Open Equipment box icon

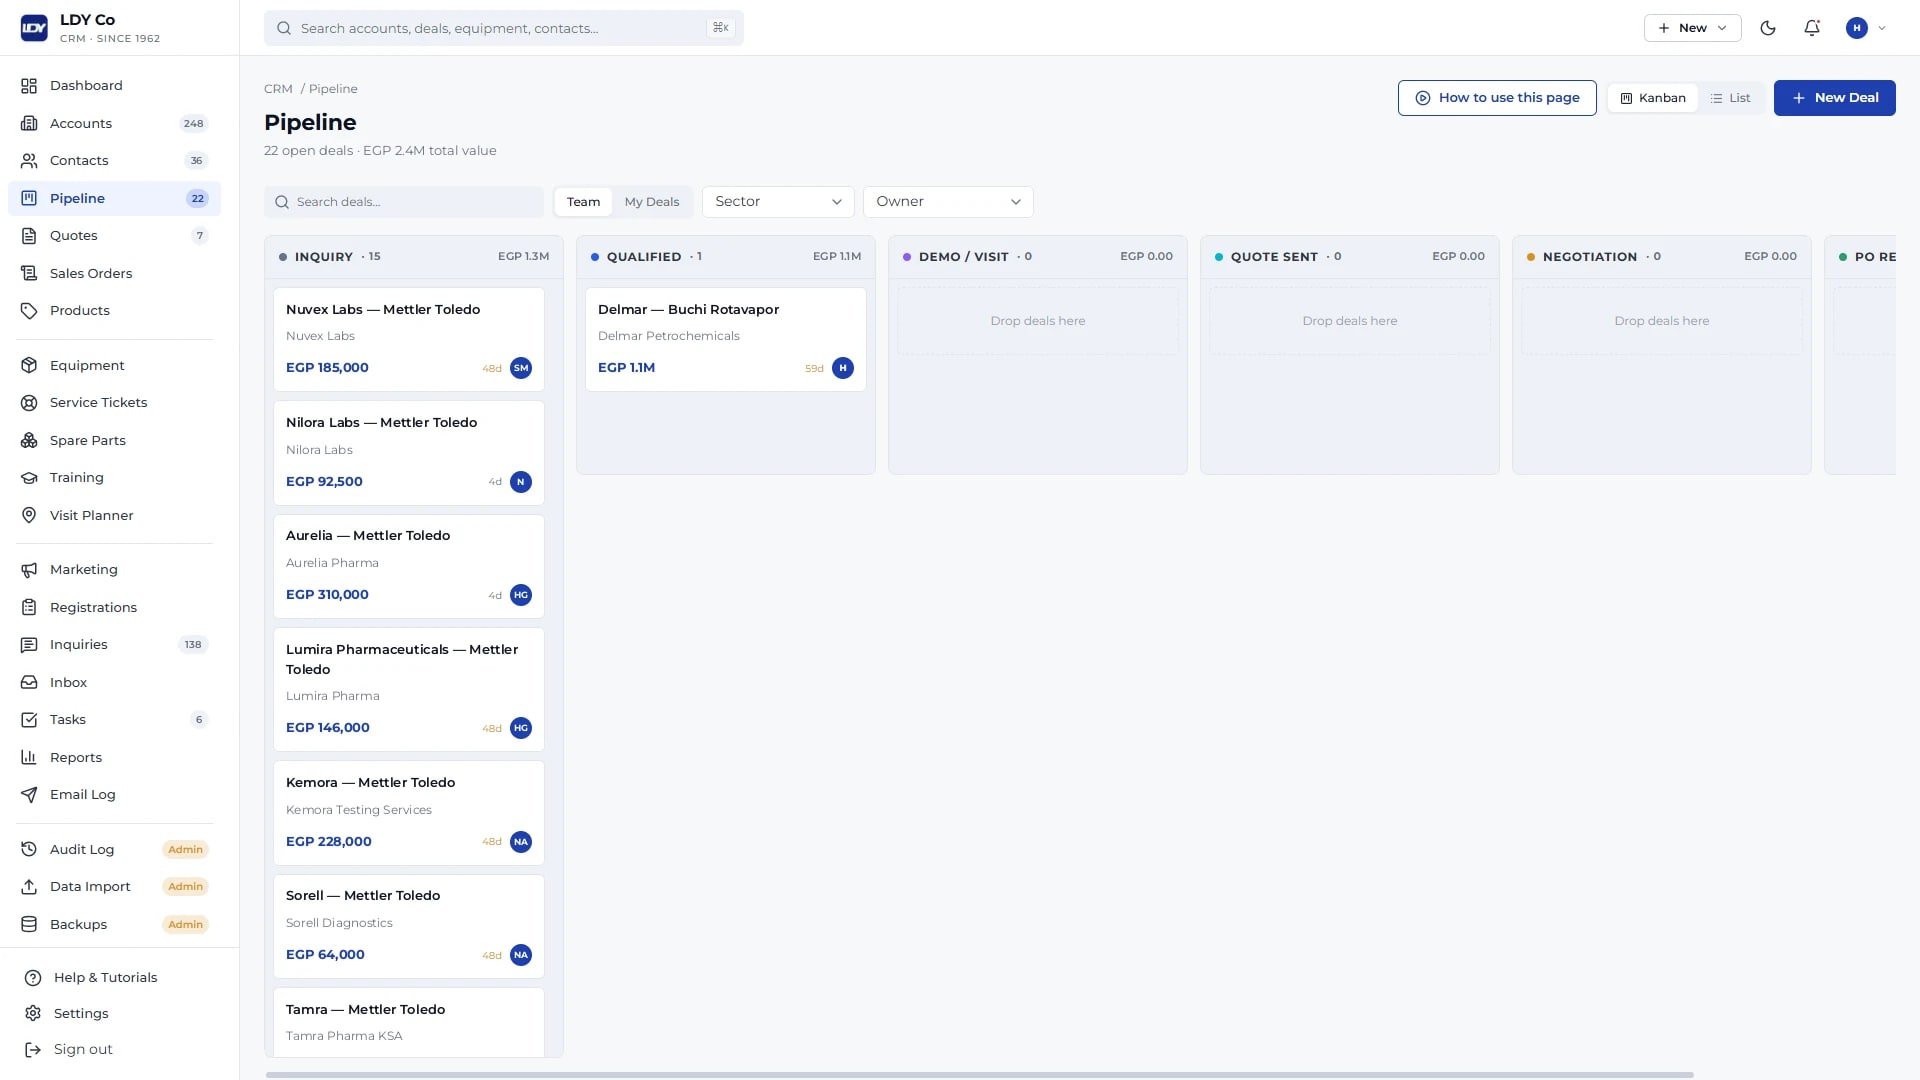click(x=29, y=366)
